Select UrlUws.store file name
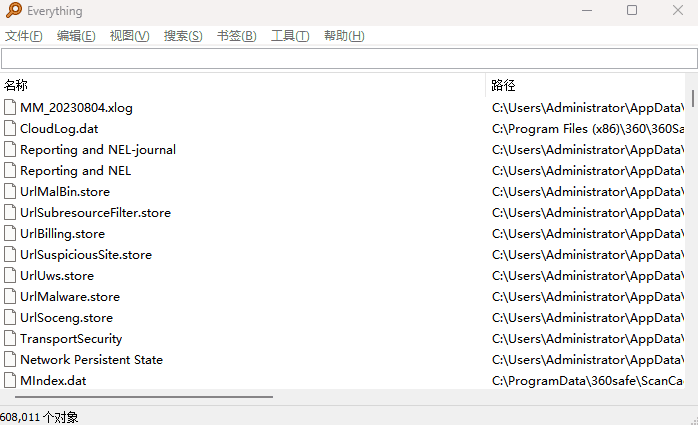This screenshot has height=425, width=698. point(57,275)
